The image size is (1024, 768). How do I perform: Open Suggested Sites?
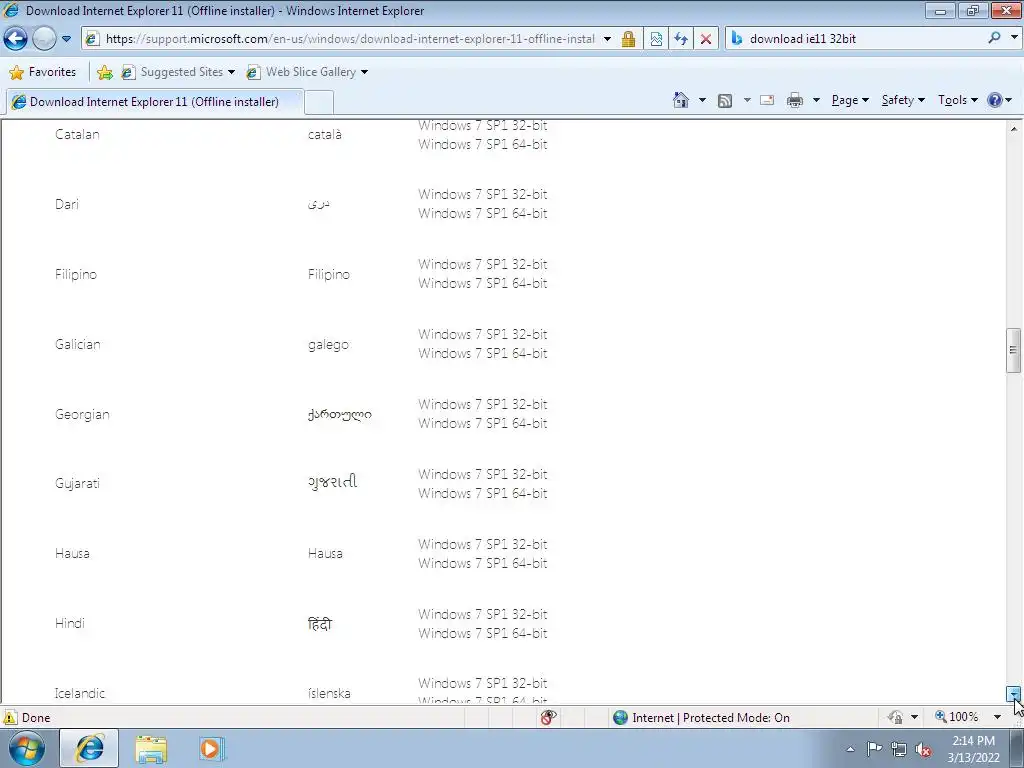click(x=178, y=72)
